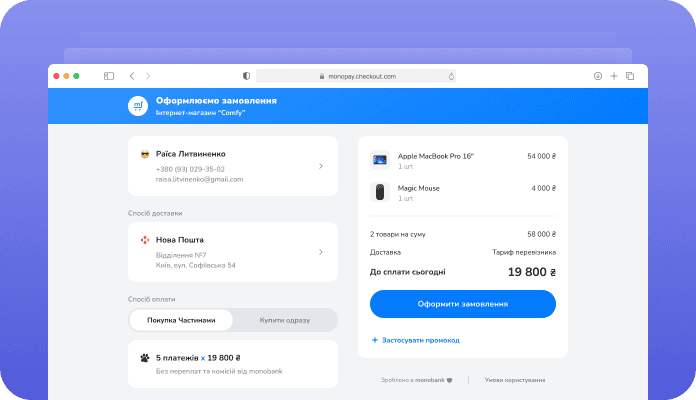
Task: Click the Apple MacBook Pro 16" product name
Action: [x=436, y=156]
